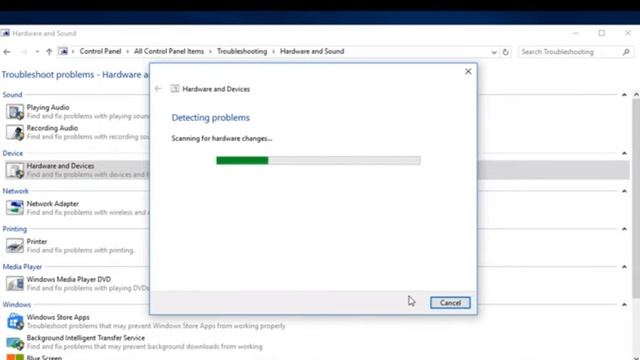The image size is (640, 360).
Task: Click the Detecting problems heading
Action: pyautogui.click(x=211, y=118)
